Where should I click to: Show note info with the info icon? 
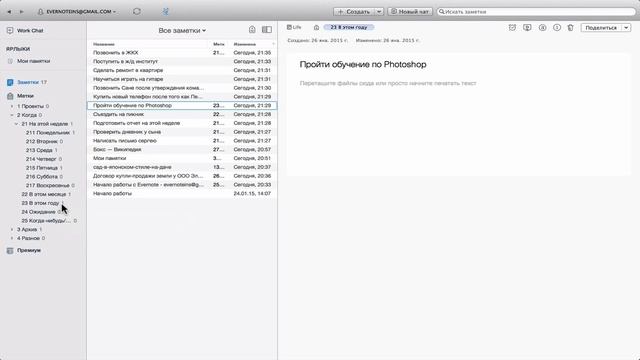557,27
